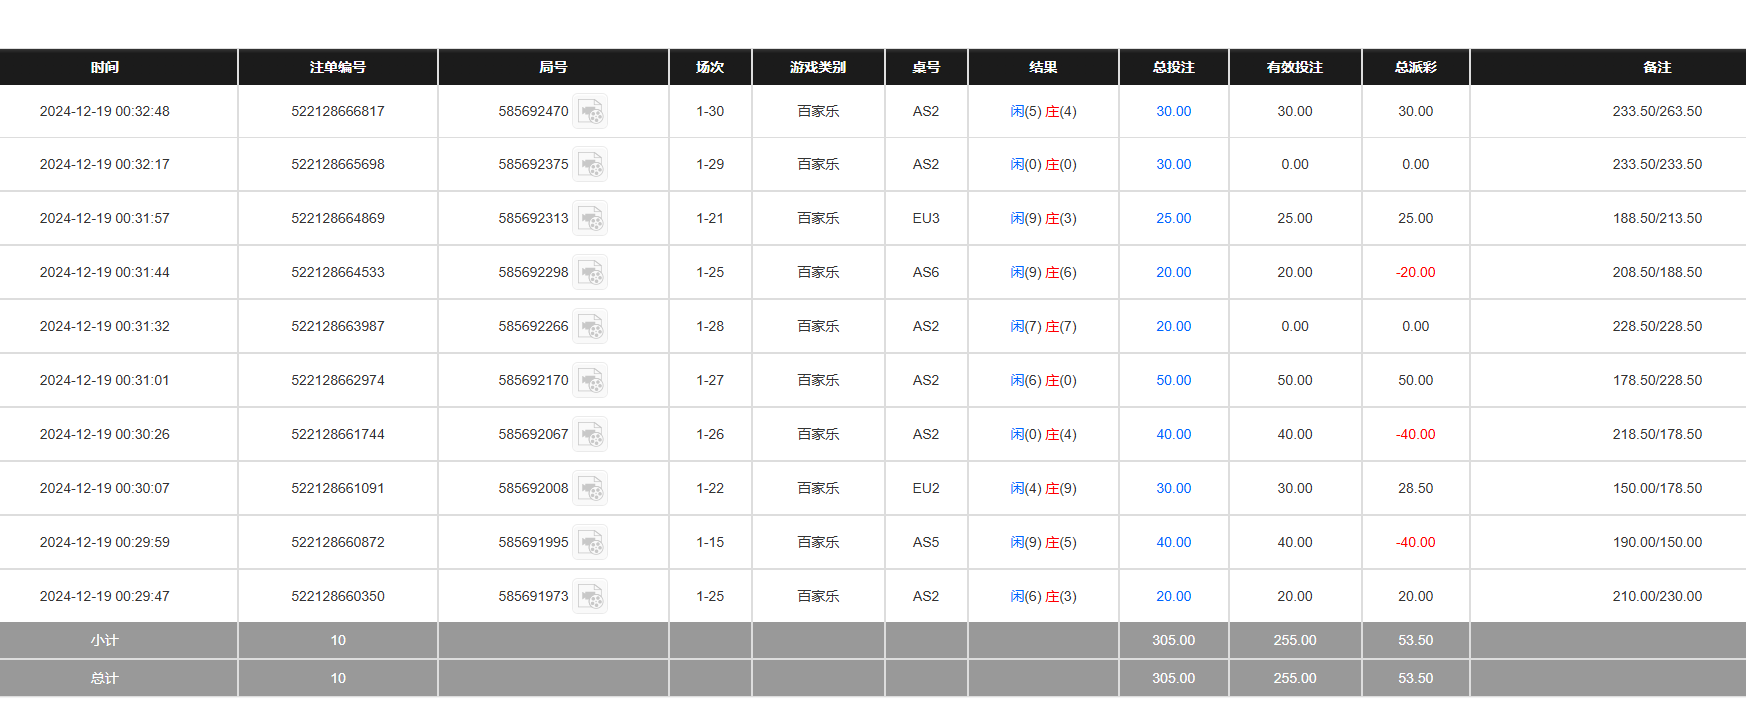Open the 25.00 total bet link
1746x728 pixels.
1173,219
